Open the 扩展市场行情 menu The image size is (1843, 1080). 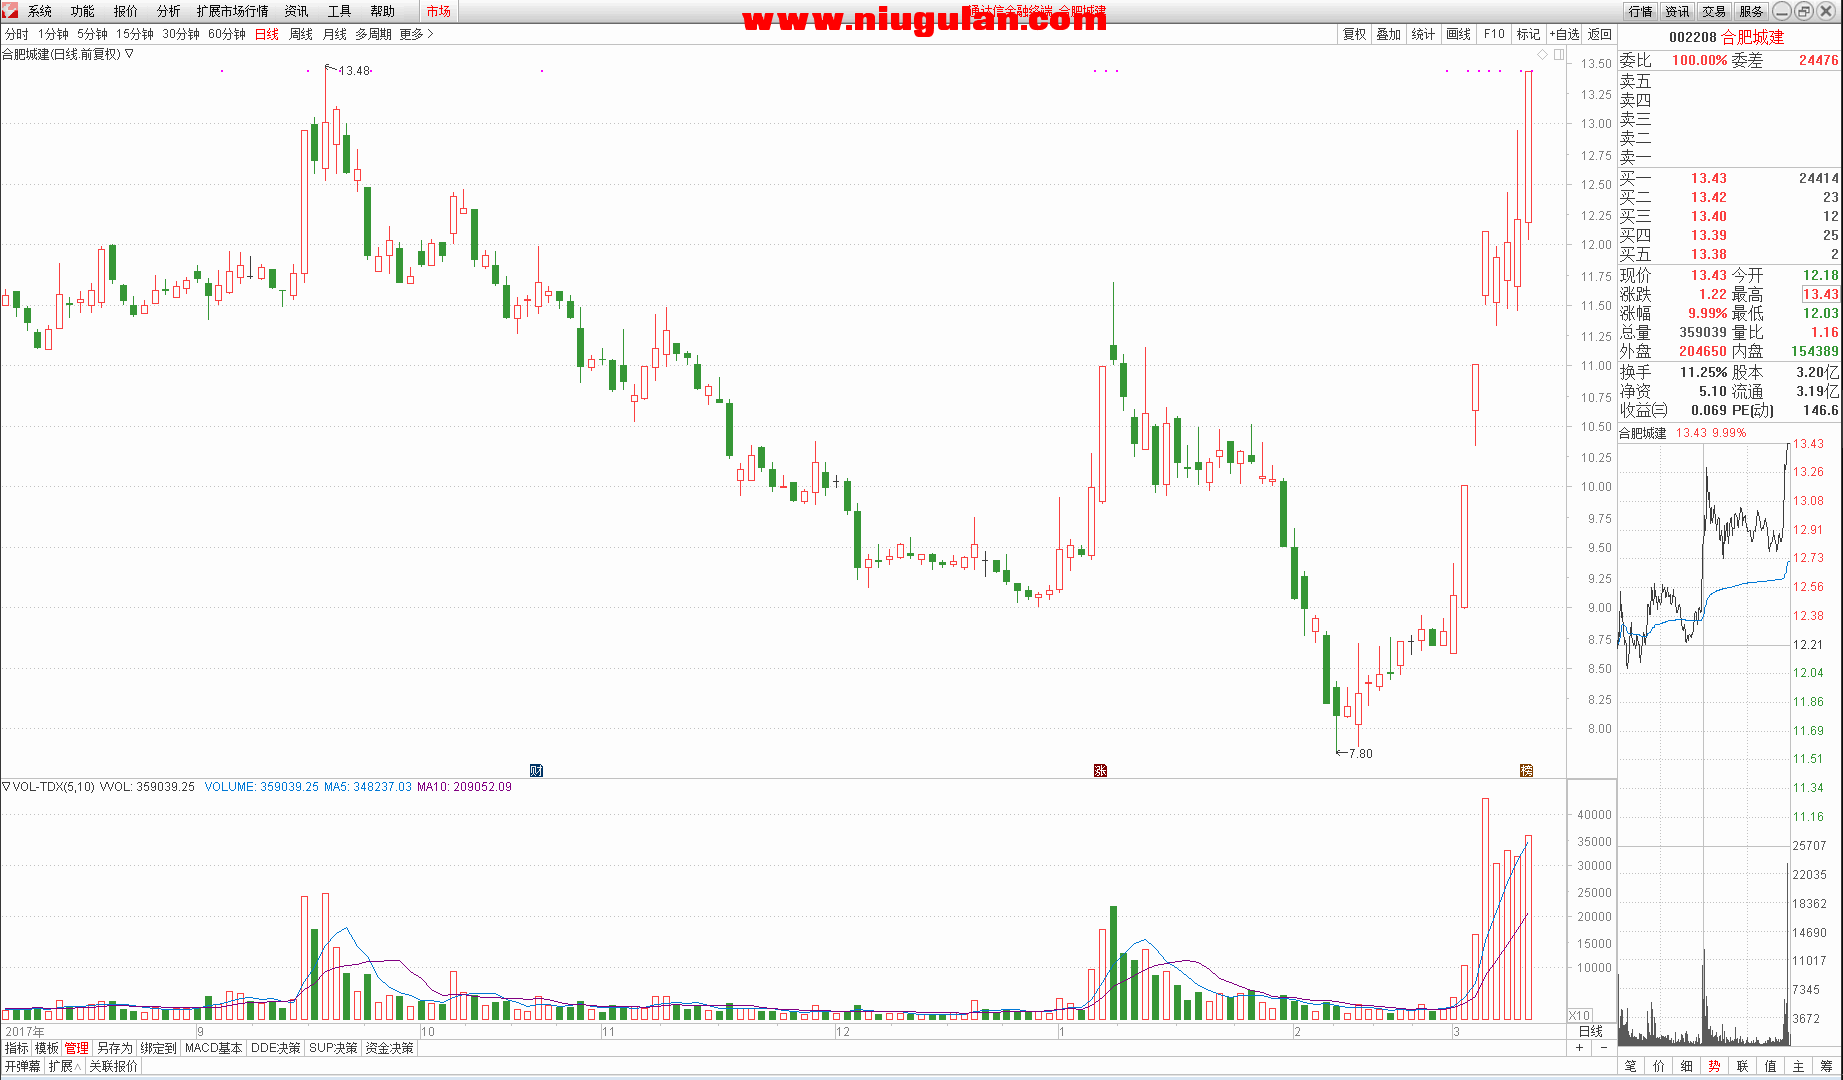pyautogui.click(x=233, y=11)
